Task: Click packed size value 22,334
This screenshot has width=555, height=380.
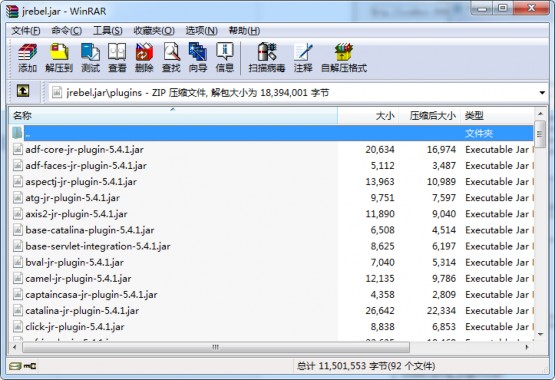Action: pyautogui.click(x=441, y=311)
